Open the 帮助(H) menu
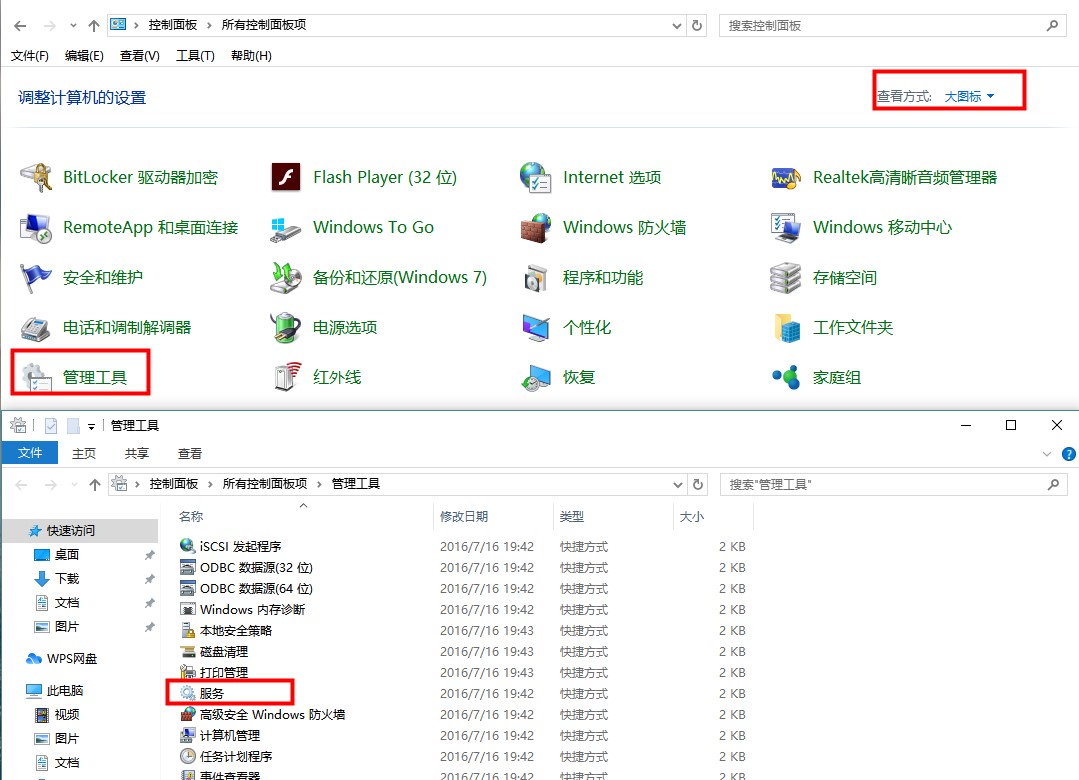The image size is (1079, 780). [x=251, y=56]
